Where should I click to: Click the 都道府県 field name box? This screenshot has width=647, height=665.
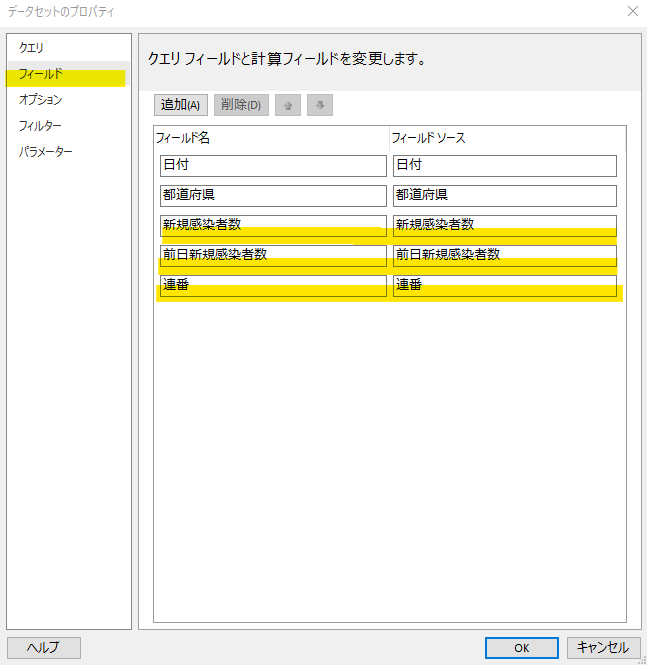273,196
